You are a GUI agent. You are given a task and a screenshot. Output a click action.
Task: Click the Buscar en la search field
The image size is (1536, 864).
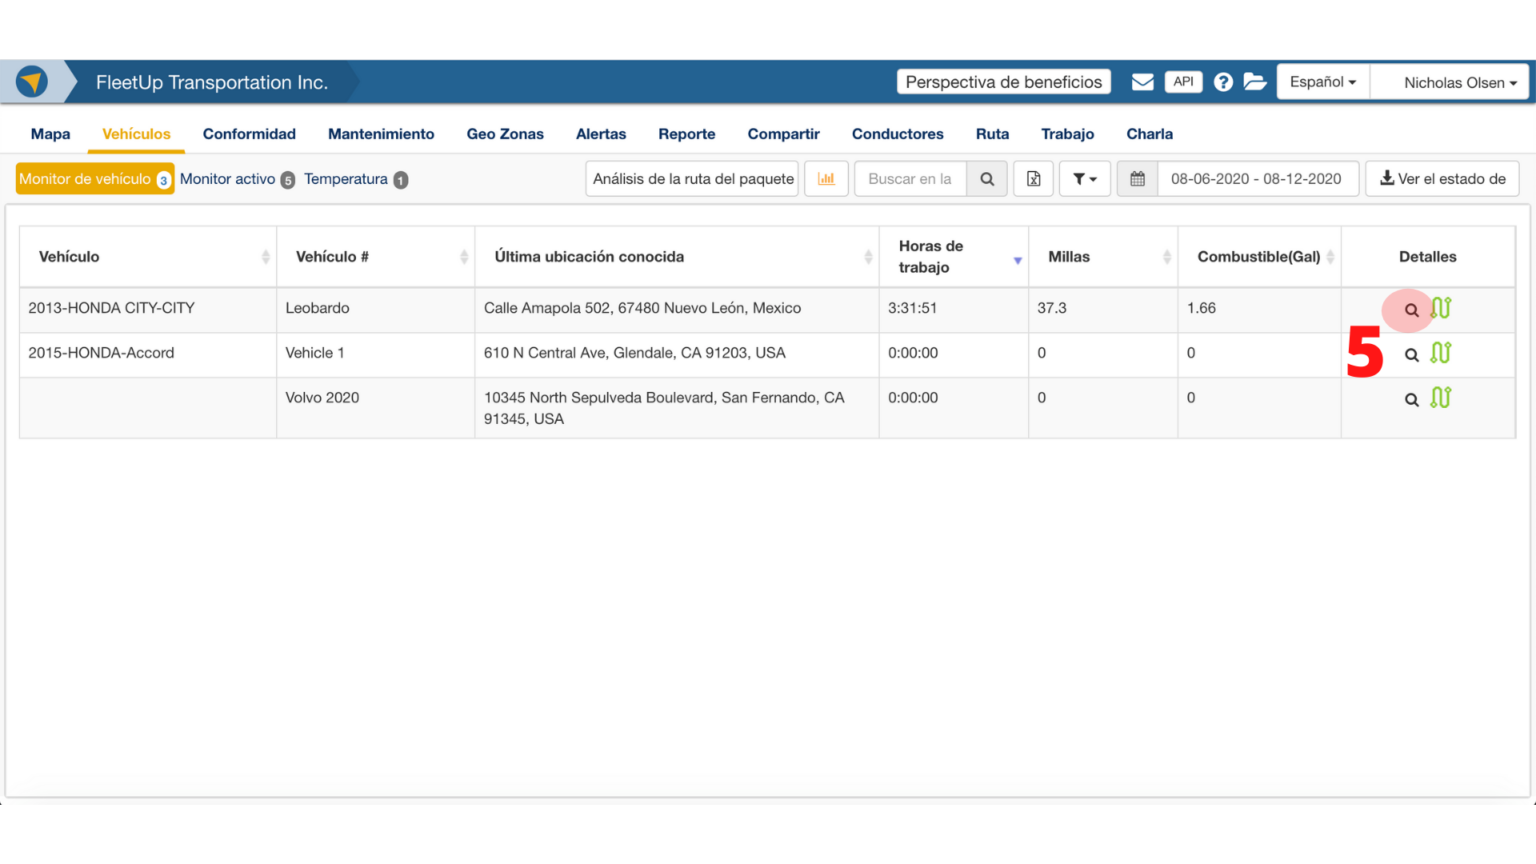[911, 179]
